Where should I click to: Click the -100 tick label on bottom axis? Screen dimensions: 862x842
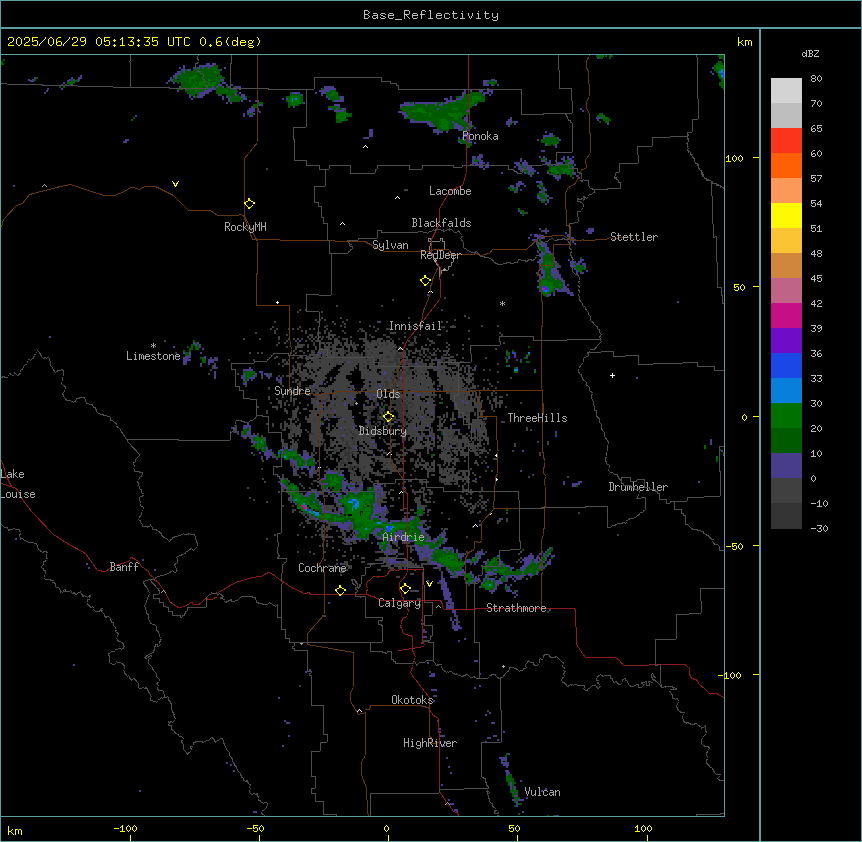point(125,829)
